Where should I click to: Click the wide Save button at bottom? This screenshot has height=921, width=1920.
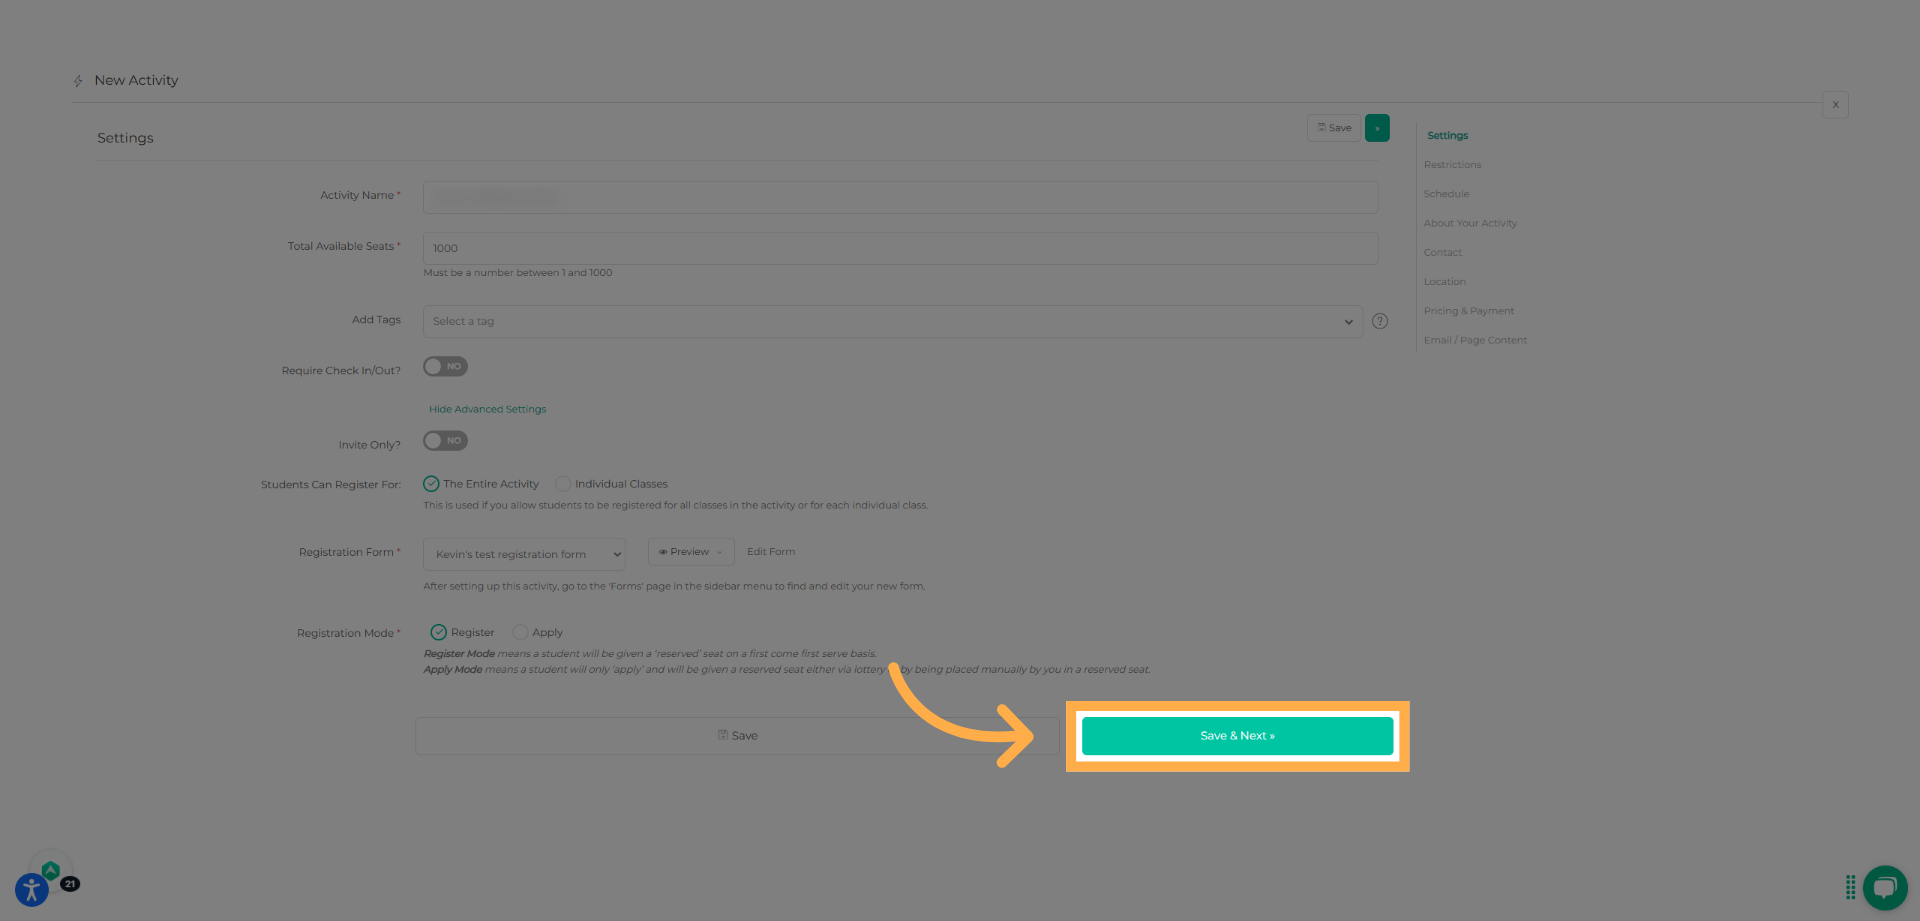(x=737, y=736)
